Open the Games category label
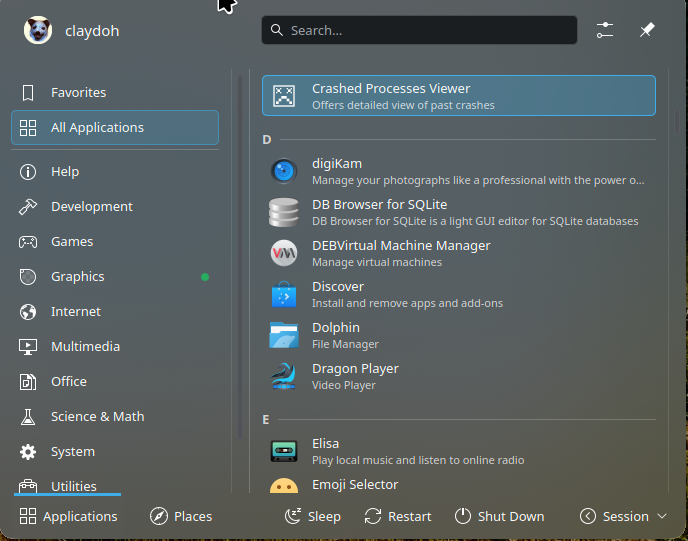The image size is (688, 541). point(72,242)
